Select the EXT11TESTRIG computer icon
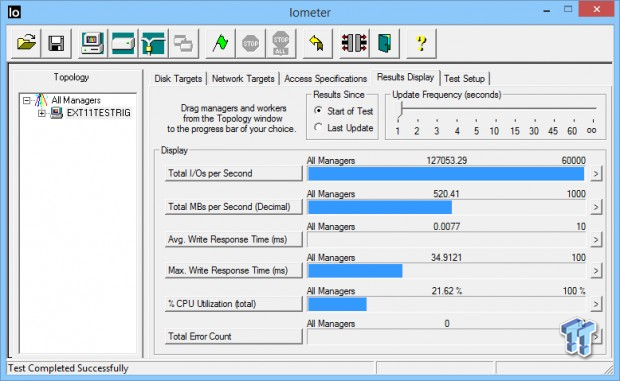The height and width of the screenshot is (381, 620). pos(56,113)
